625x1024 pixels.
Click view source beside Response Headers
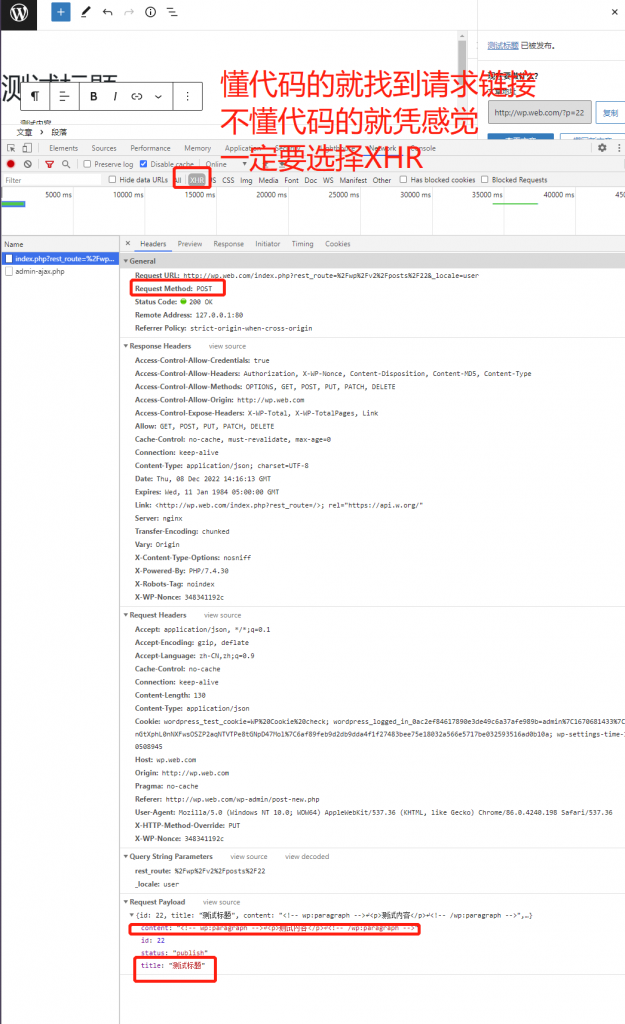coord(227,346)
